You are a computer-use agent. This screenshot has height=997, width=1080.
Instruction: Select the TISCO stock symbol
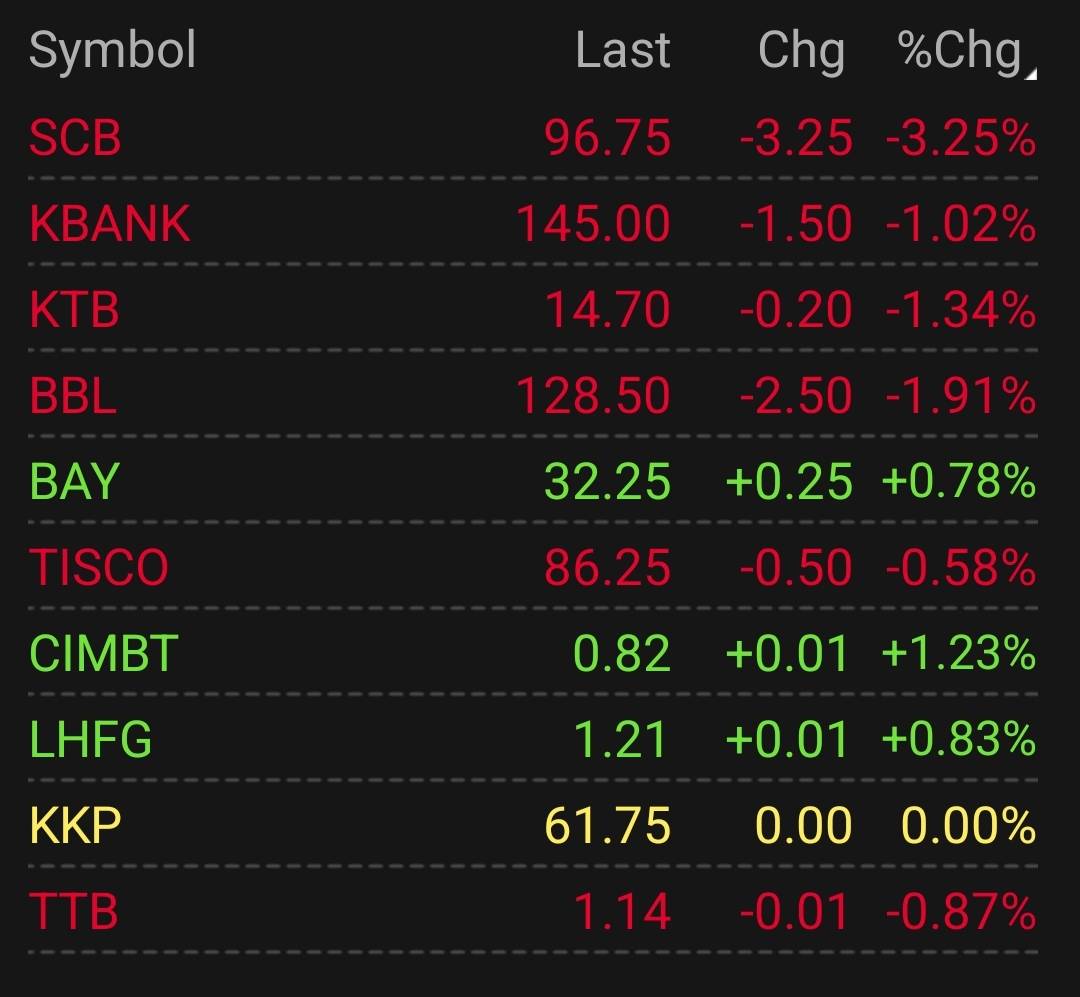[98, 567]
